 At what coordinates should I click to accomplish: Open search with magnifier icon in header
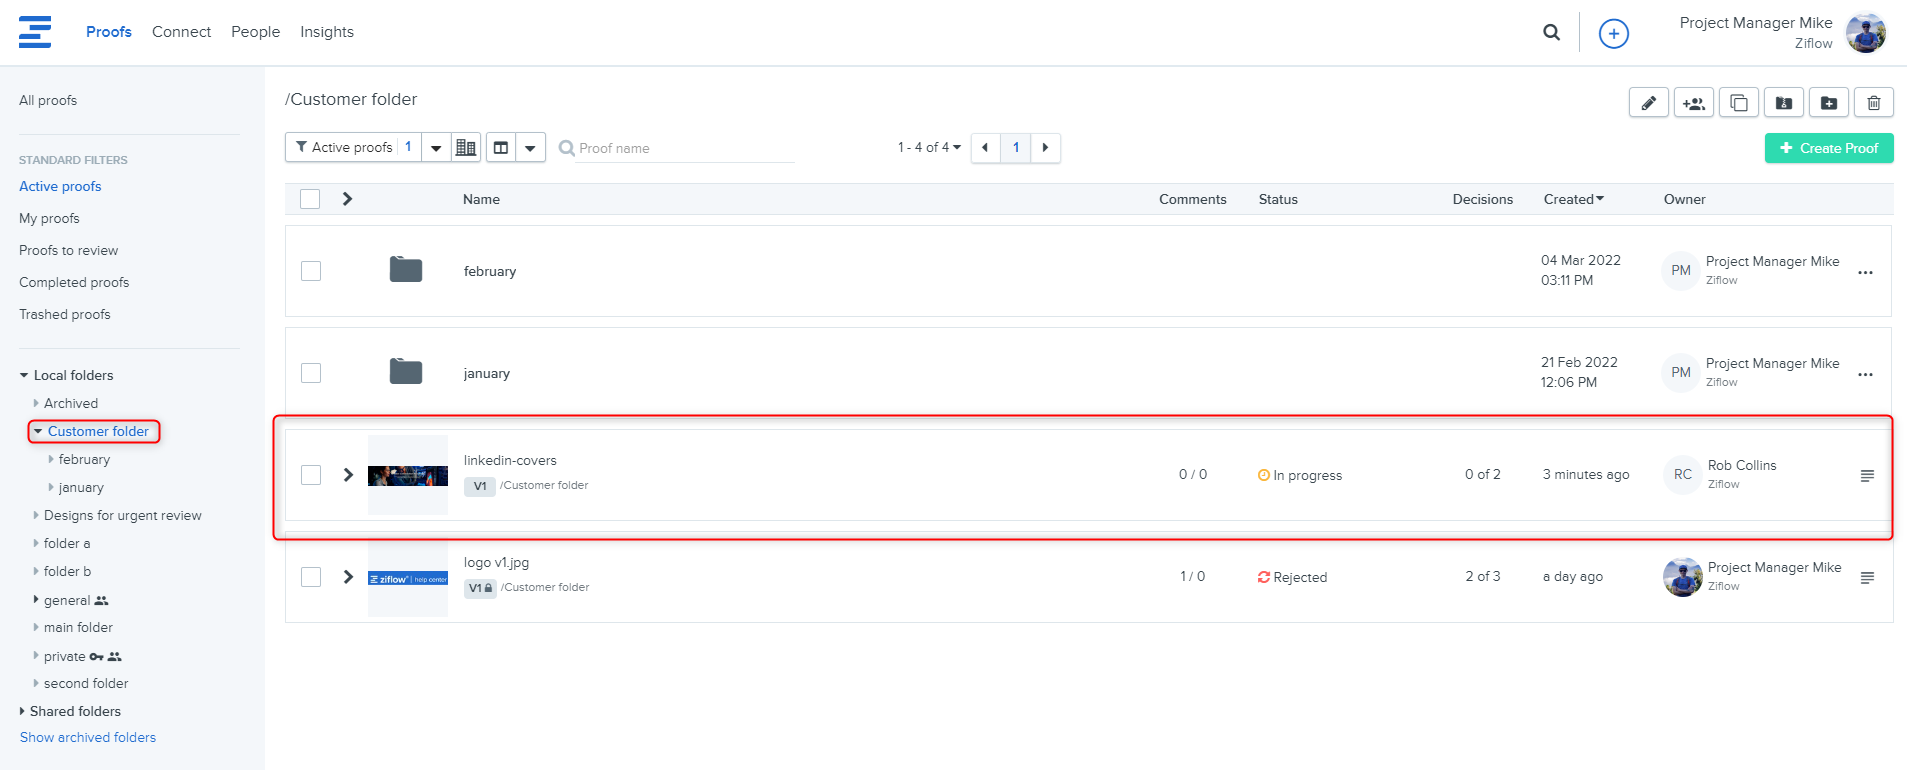tap(1551, 33)
